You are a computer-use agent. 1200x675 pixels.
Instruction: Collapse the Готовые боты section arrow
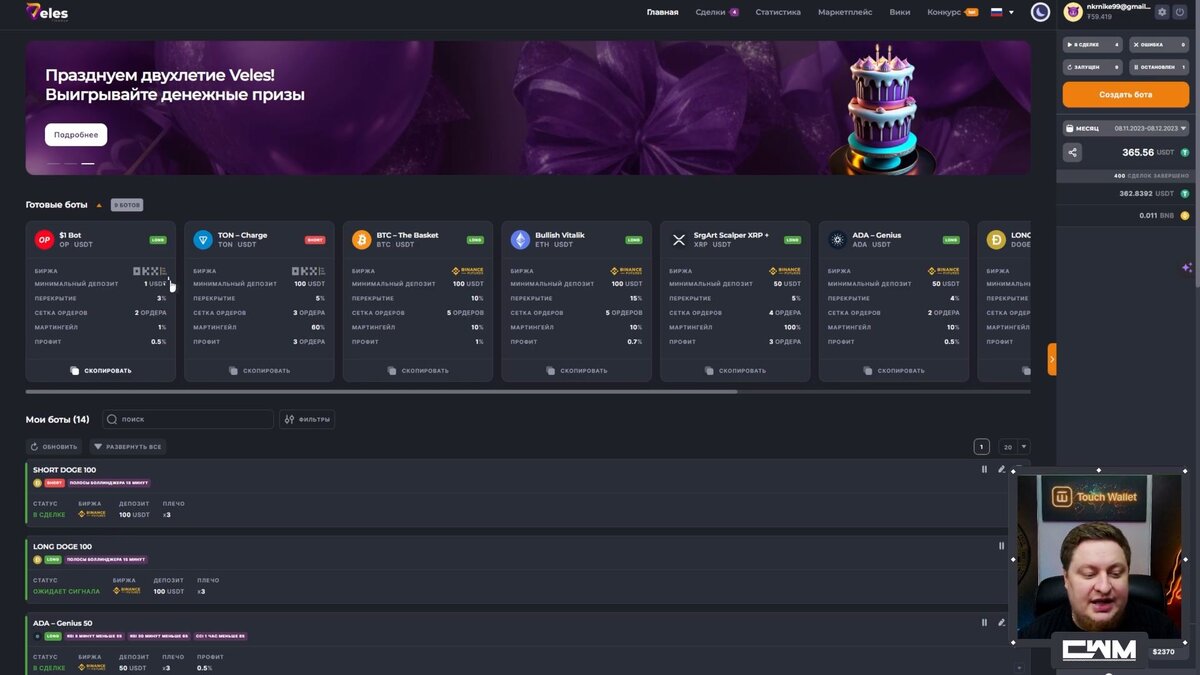click(99, 205)
